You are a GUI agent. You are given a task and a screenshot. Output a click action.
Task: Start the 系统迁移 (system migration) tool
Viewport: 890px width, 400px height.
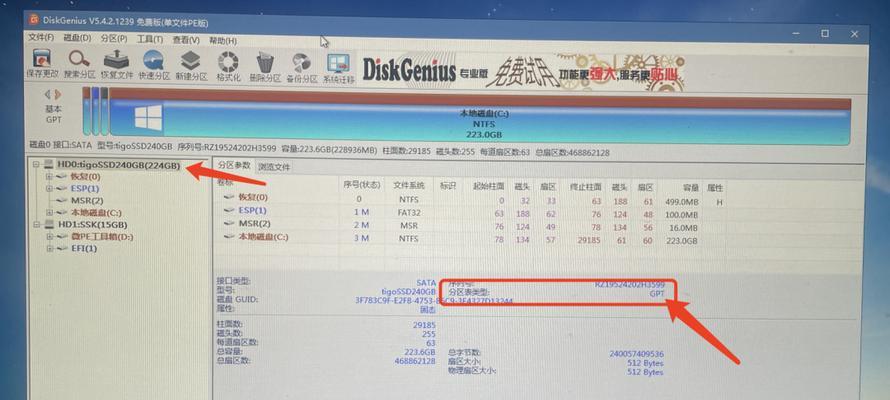pyautogui.click(x=339, y=64)
